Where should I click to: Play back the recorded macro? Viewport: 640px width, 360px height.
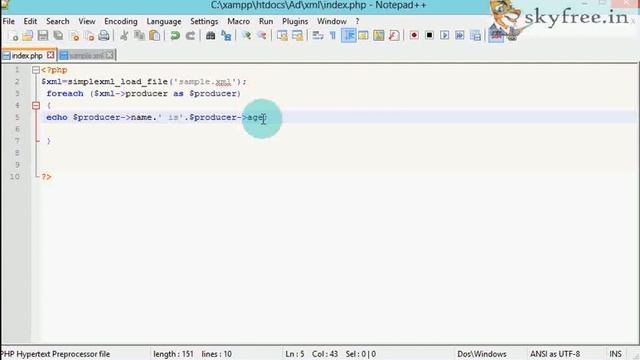(x=444, y=36)
